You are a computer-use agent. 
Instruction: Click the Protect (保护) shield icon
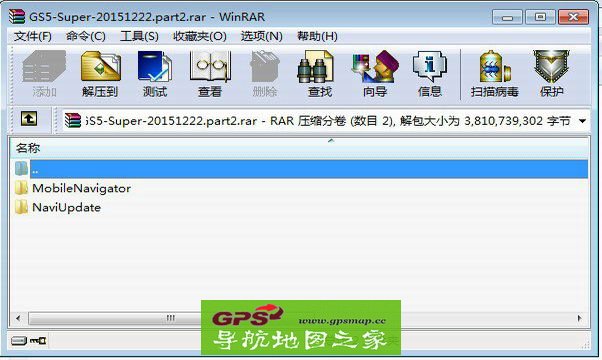click(x=551, y=74)
